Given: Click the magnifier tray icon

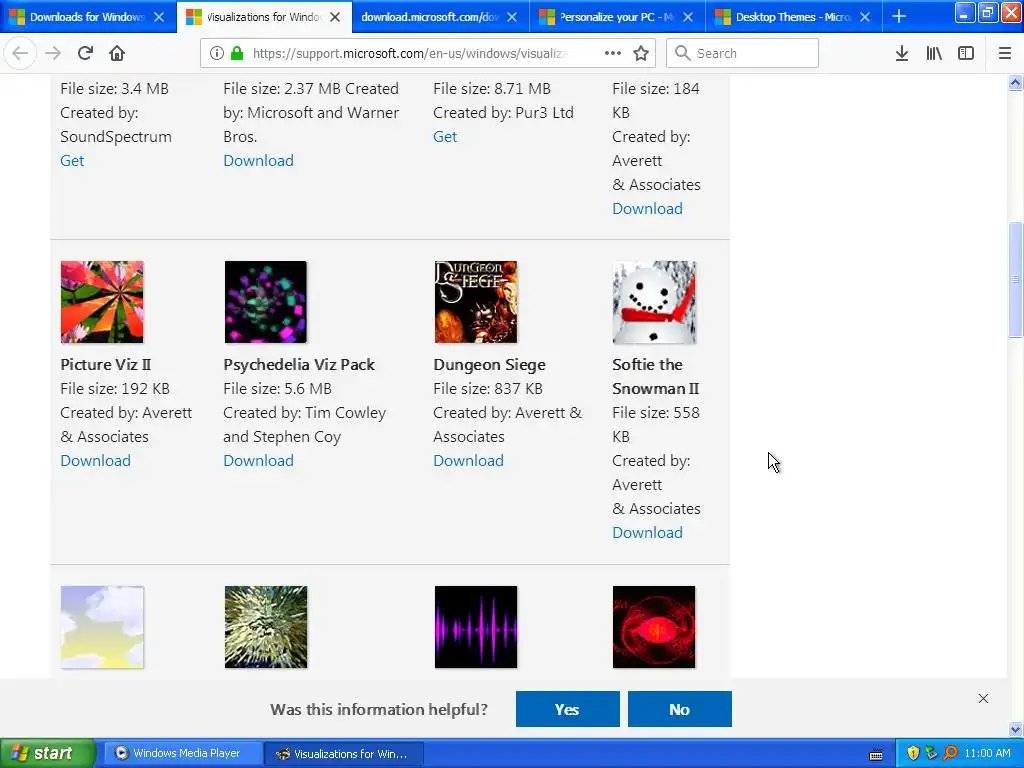Looking at the screenshot, I should pos(950,753).
